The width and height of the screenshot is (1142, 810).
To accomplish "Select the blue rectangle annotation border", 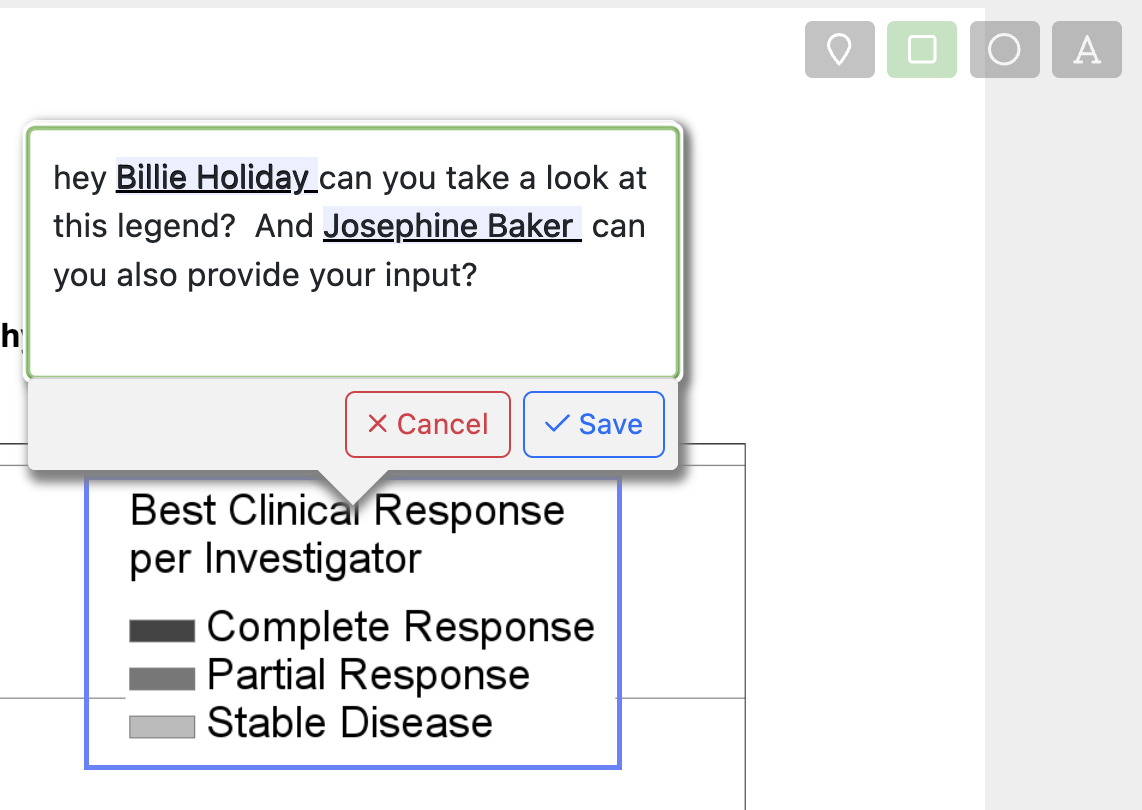I will pyautogui.click(x=619, y=620).
